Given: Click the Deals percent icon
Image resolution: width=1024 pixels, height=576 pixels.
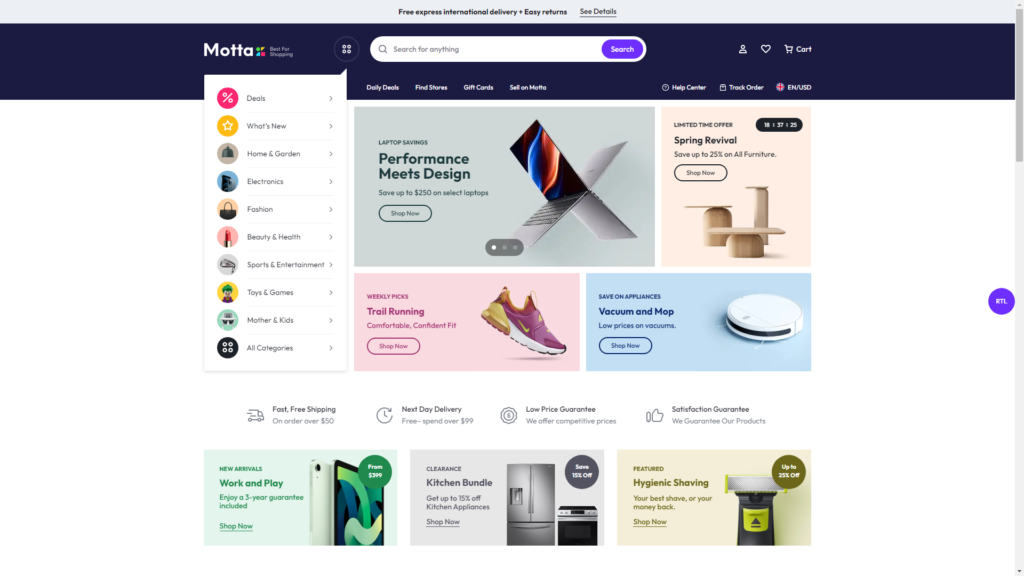Looking at the screenshot, I should tap(227, 98).
